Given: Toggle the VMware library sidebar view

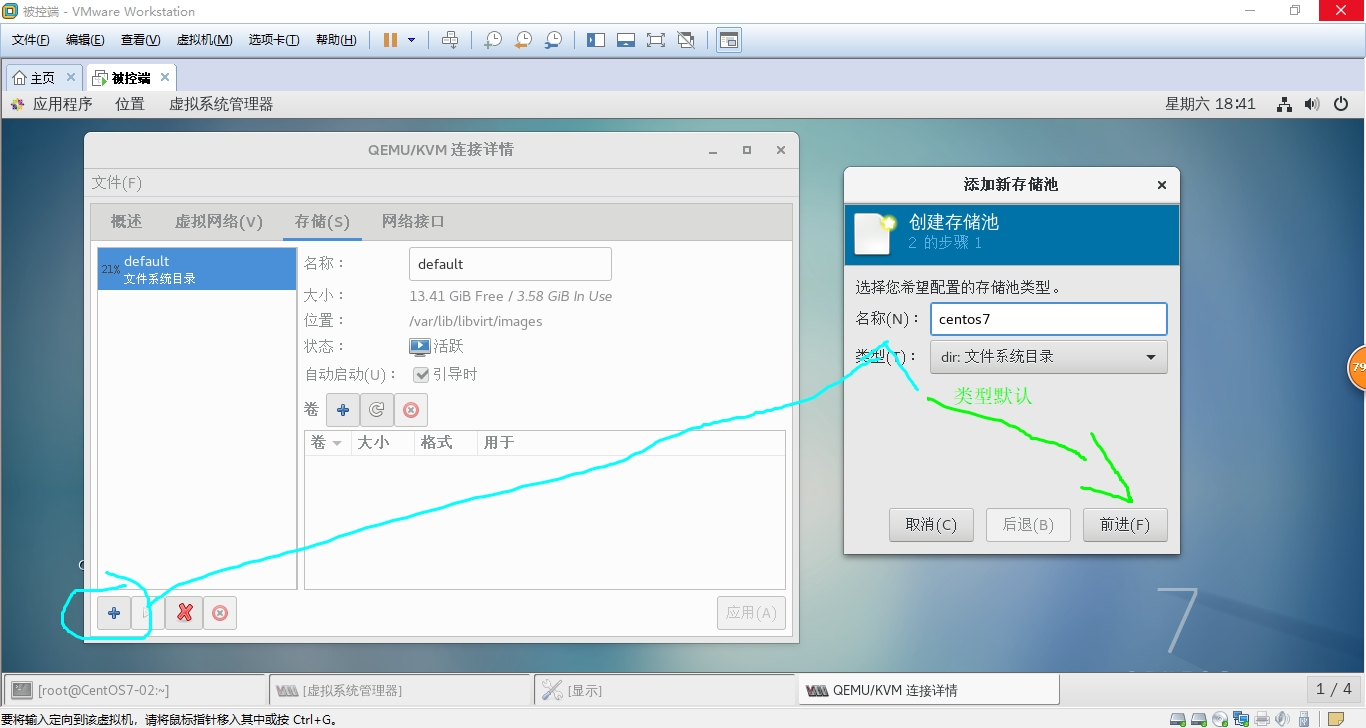Looking at the screenshot, I should 596,40.
